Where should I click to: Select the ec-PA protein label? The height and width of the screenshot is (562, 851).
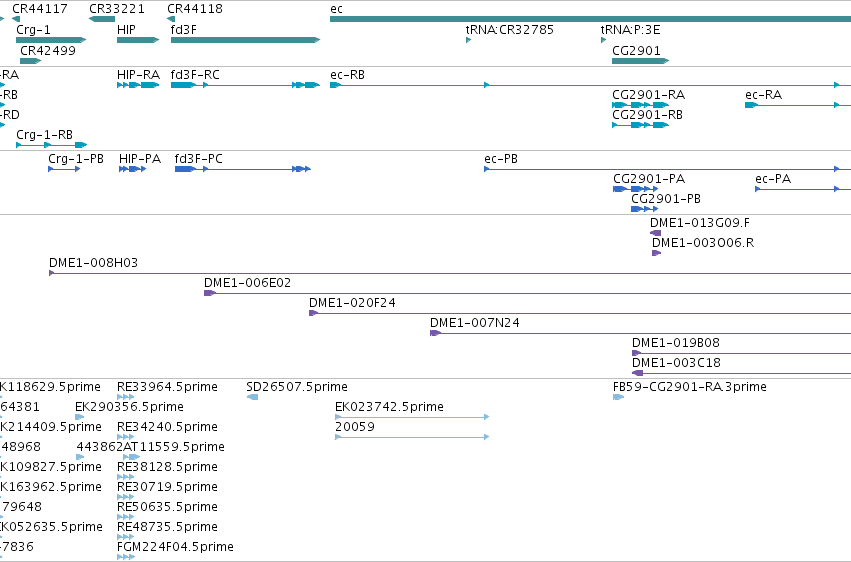[773, 178]
